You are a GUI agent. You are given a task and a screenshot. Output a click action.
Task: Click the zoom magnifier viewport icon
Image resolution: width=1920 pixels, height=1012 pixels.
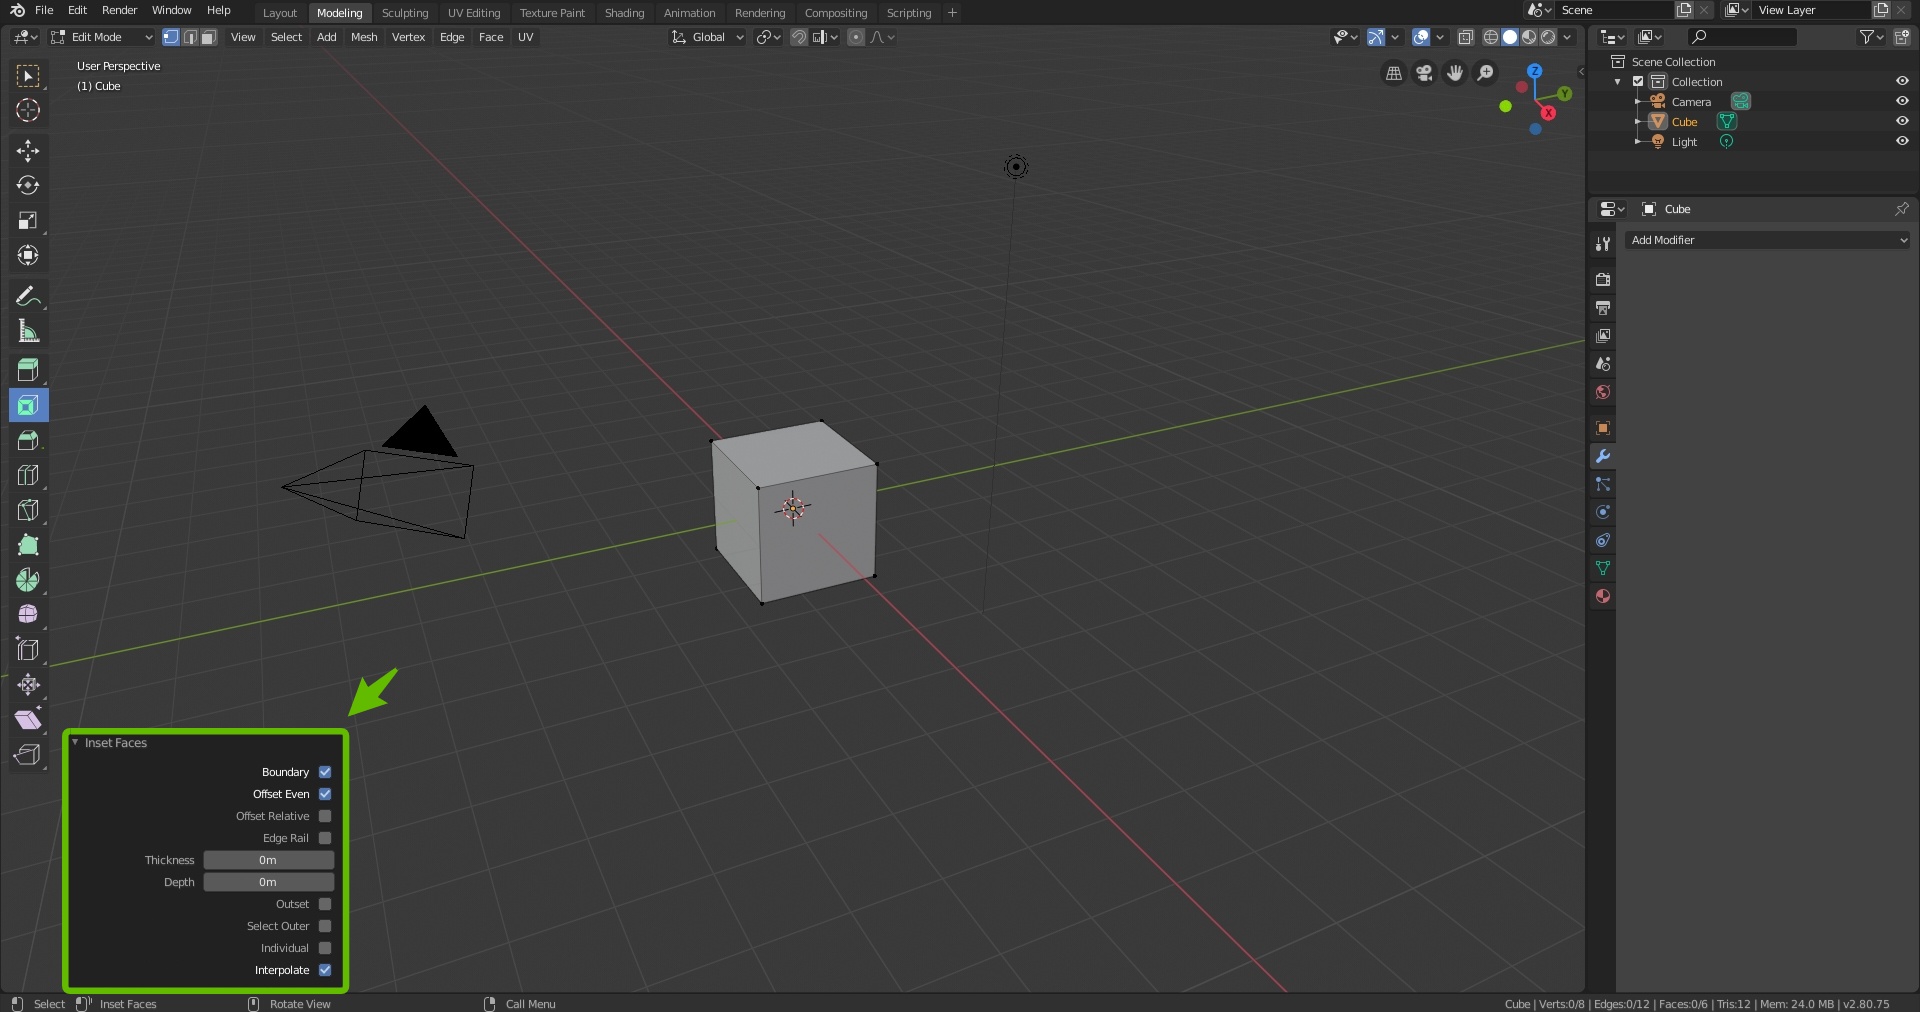coord(1486,73)
